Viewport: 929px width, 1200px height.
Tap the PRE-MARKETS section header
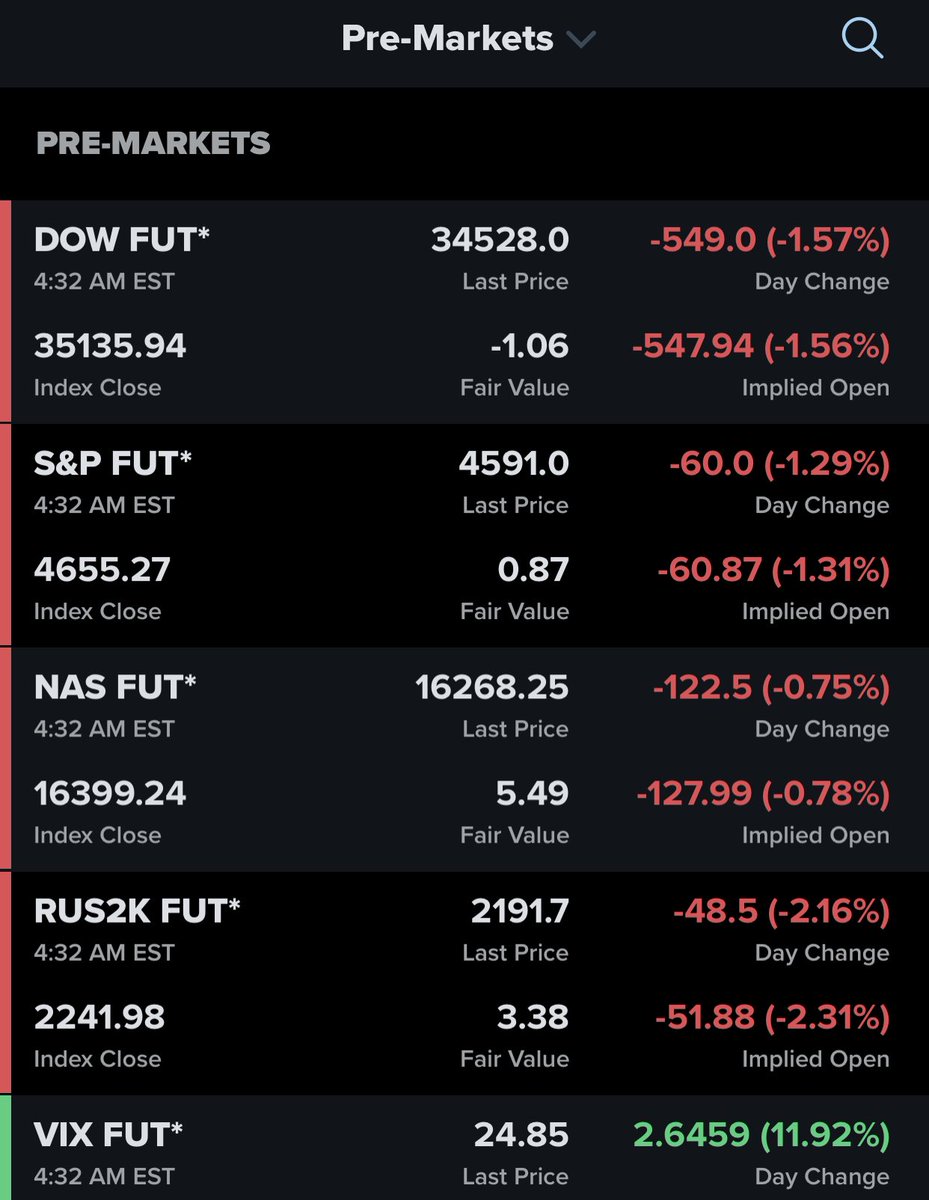click(x=153, y=144)
